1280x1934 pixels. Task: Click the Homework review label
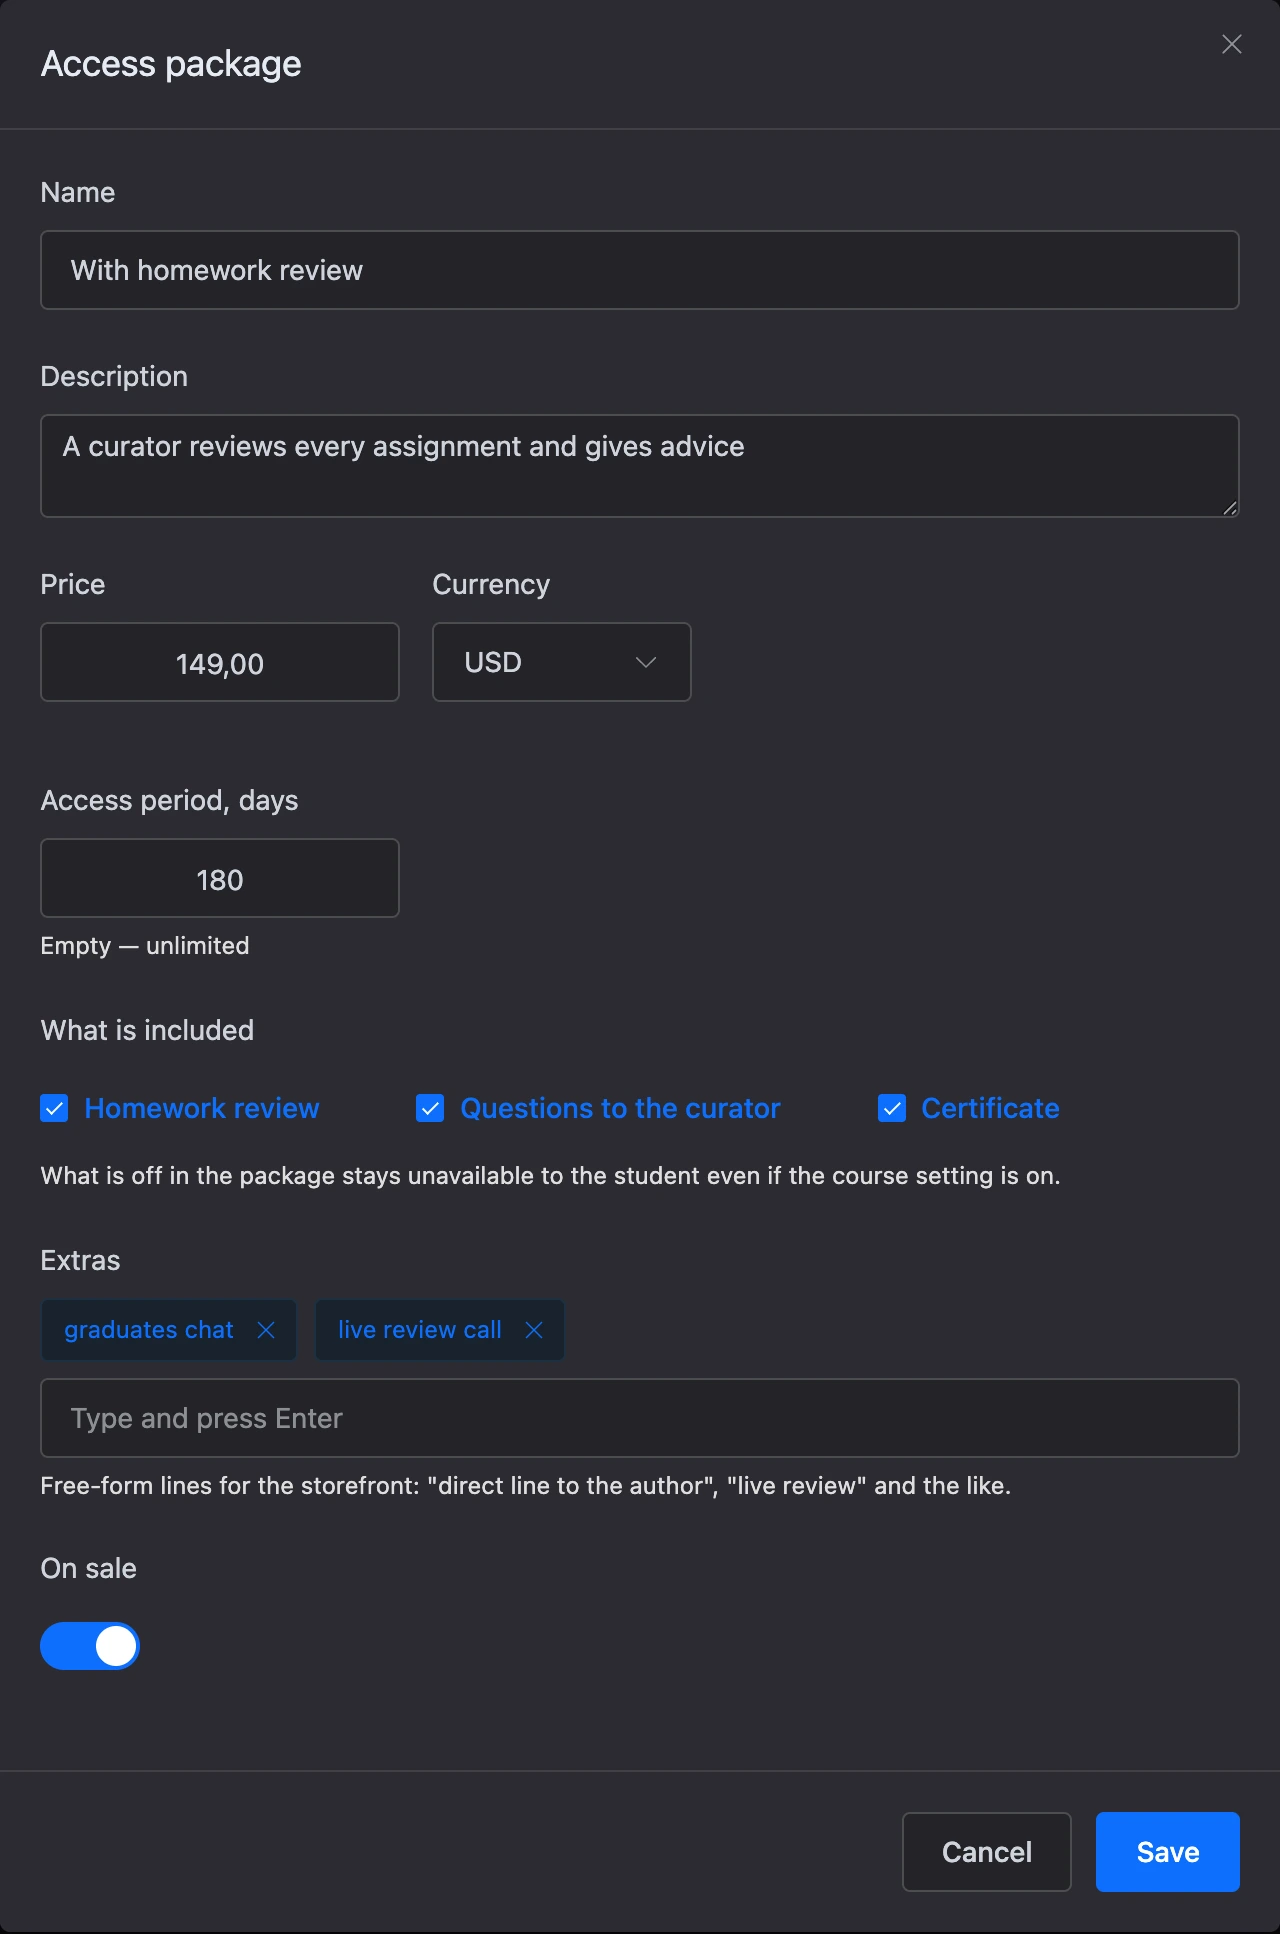(202, 1108)
